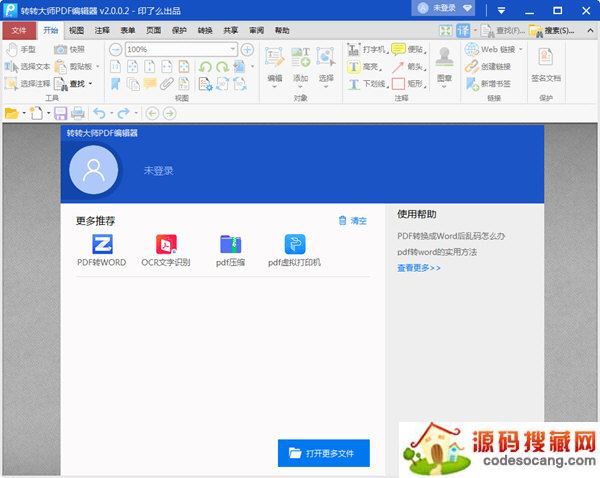The image size is (600, 478).
Task: Launch the pdf虚拟打印机 recommended tool
Action: [294, 251]
